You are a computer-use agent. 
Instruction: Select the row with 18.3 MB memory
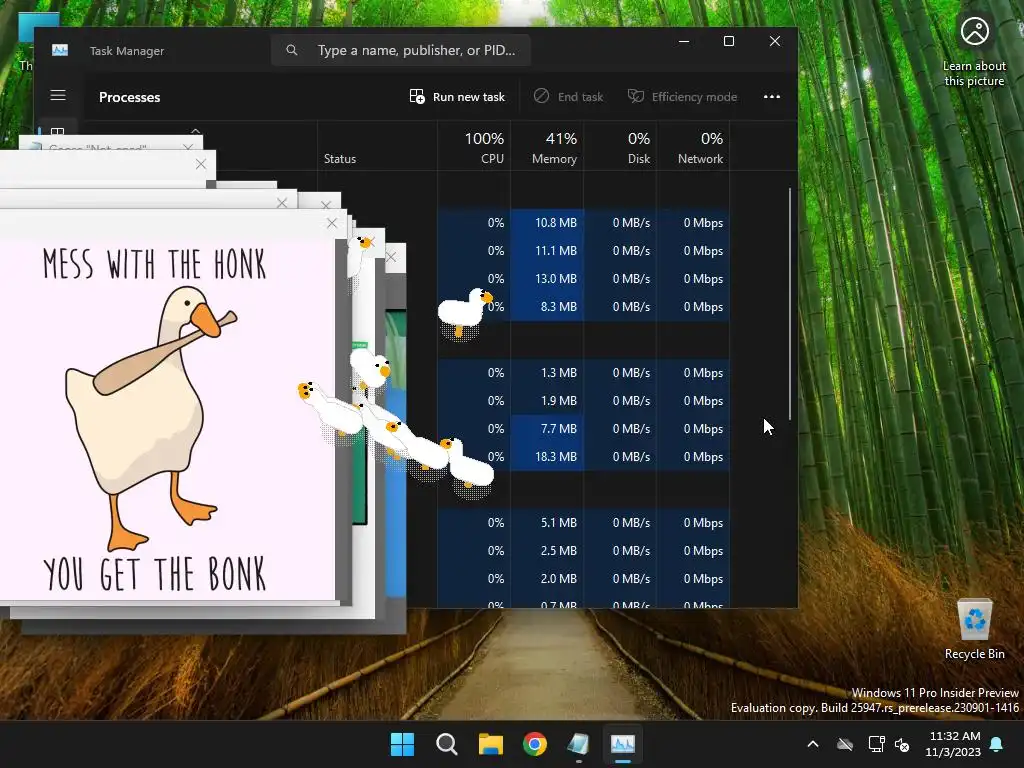[583, 457]
